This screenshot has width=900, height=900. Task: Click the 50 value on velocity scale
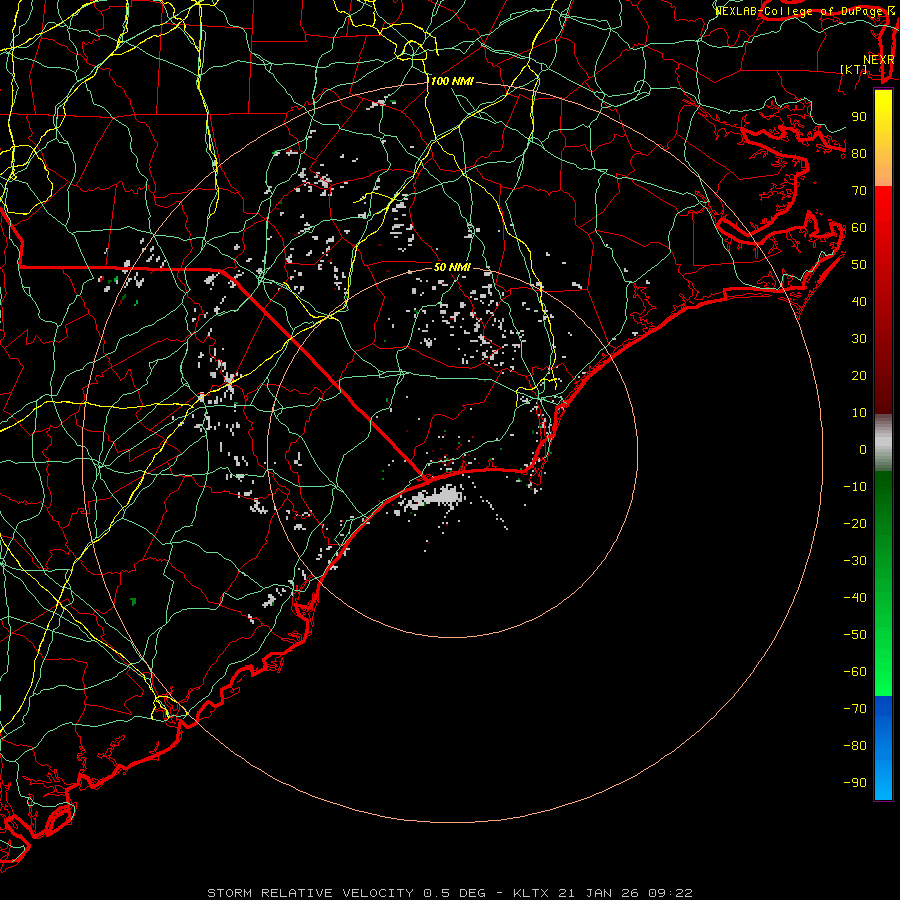(859, 265)
